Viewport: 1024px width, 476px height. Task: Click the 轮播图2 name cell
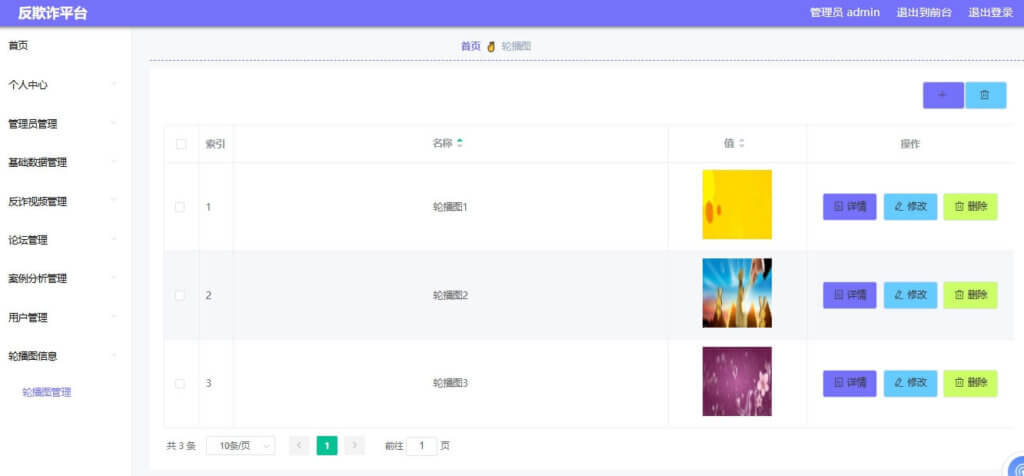click(x=451, y=295)
